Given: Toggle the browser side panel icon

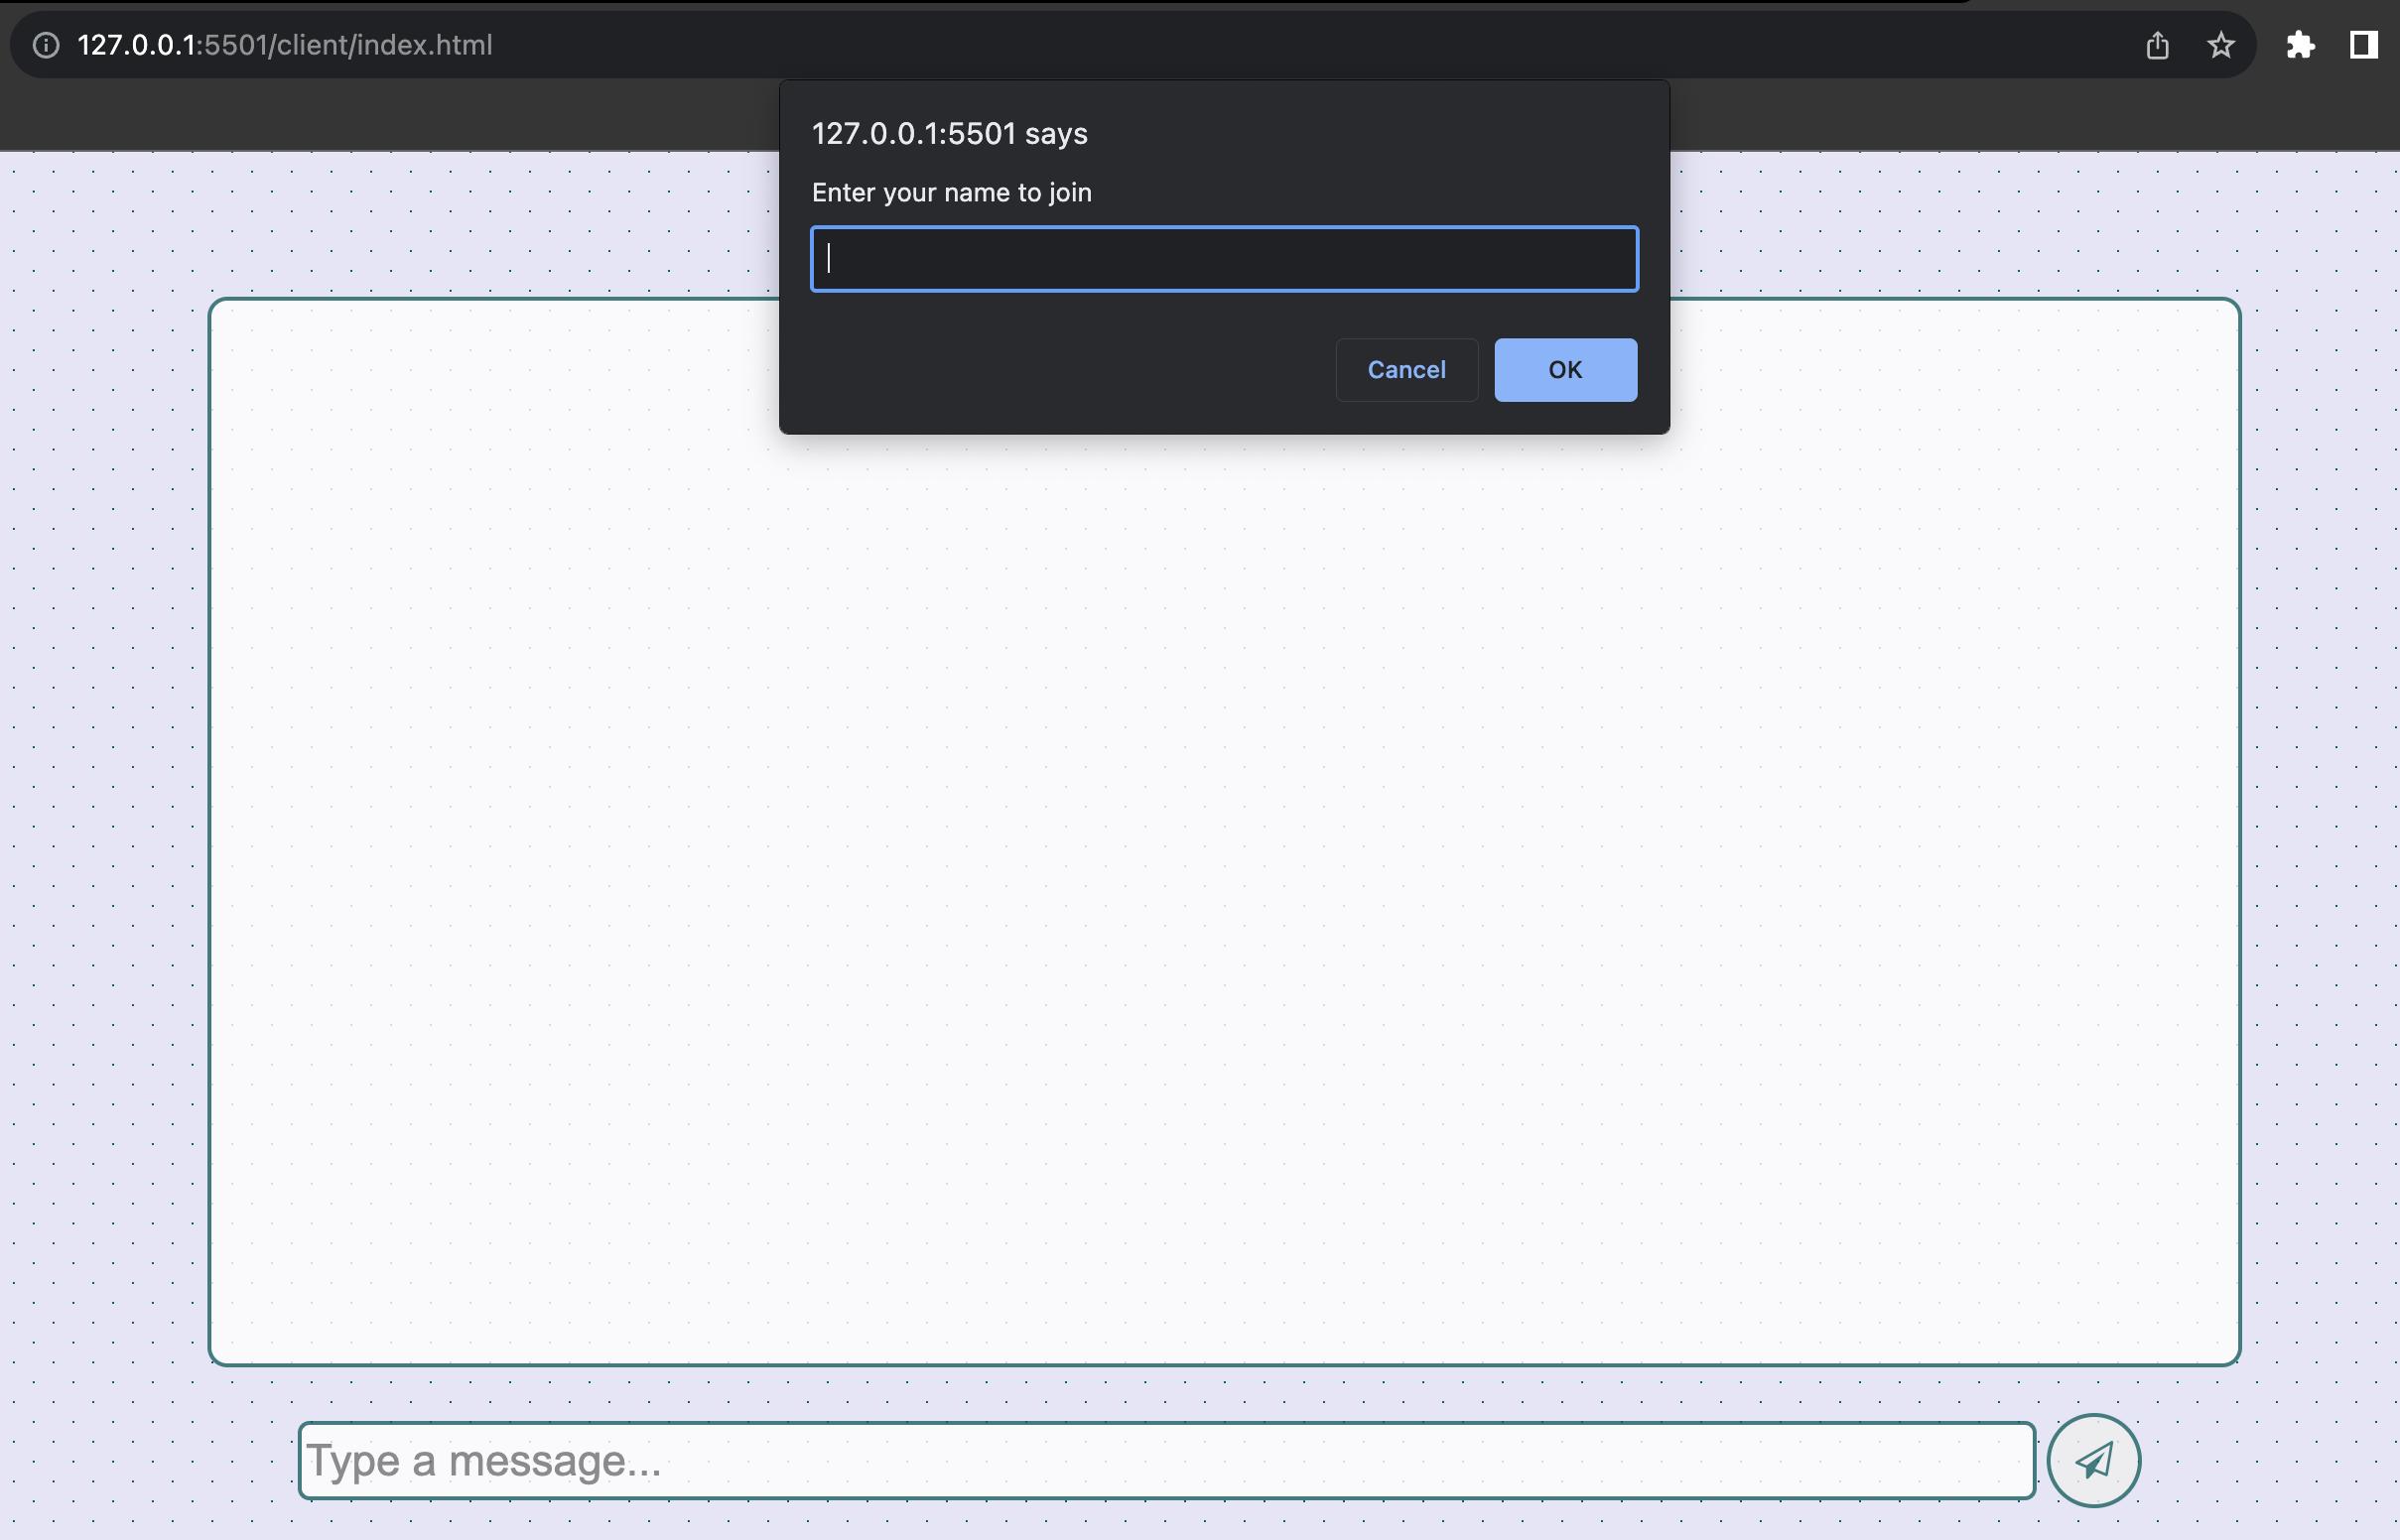Looking at the screenshot, I should tap(2363, 45).
